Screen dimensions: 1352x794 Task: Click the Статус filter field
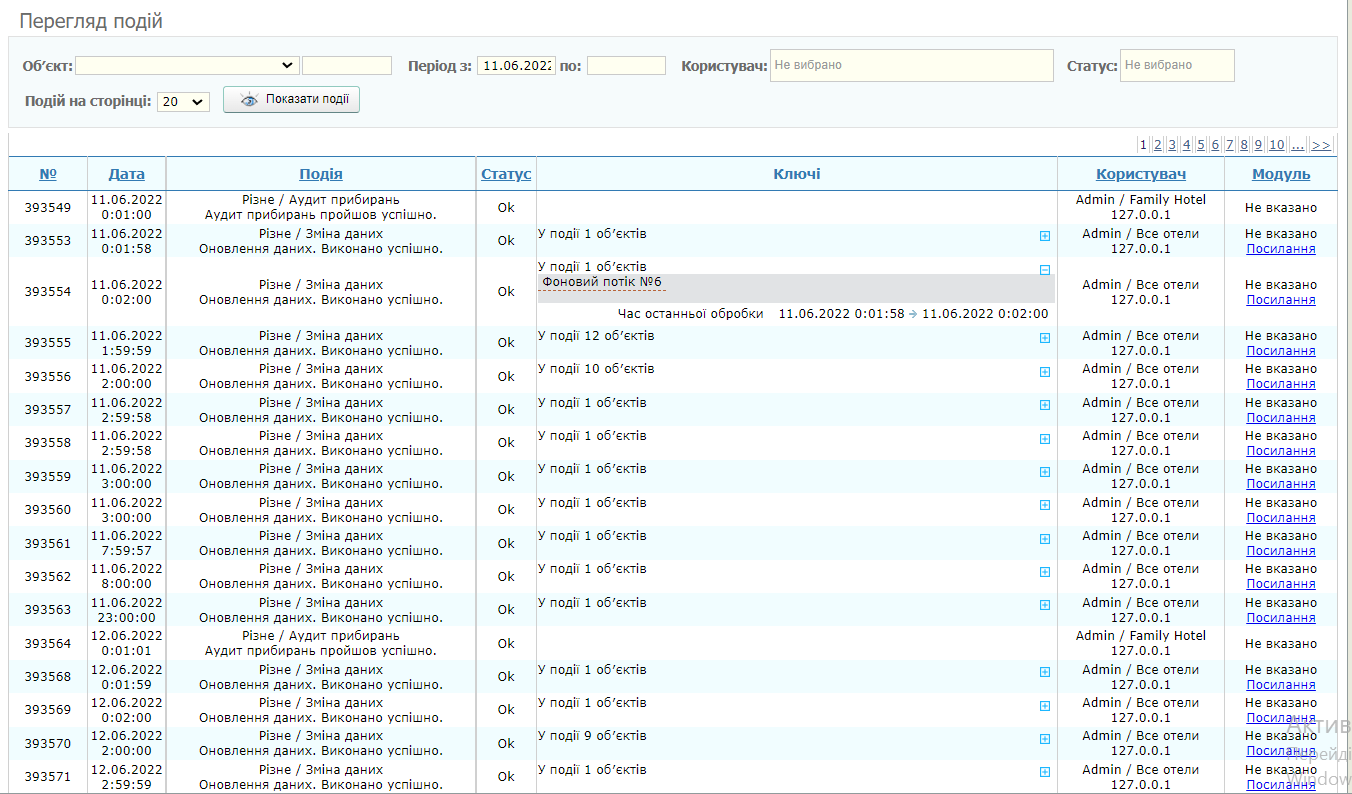pyautogui.click(x=1177, y=65)
